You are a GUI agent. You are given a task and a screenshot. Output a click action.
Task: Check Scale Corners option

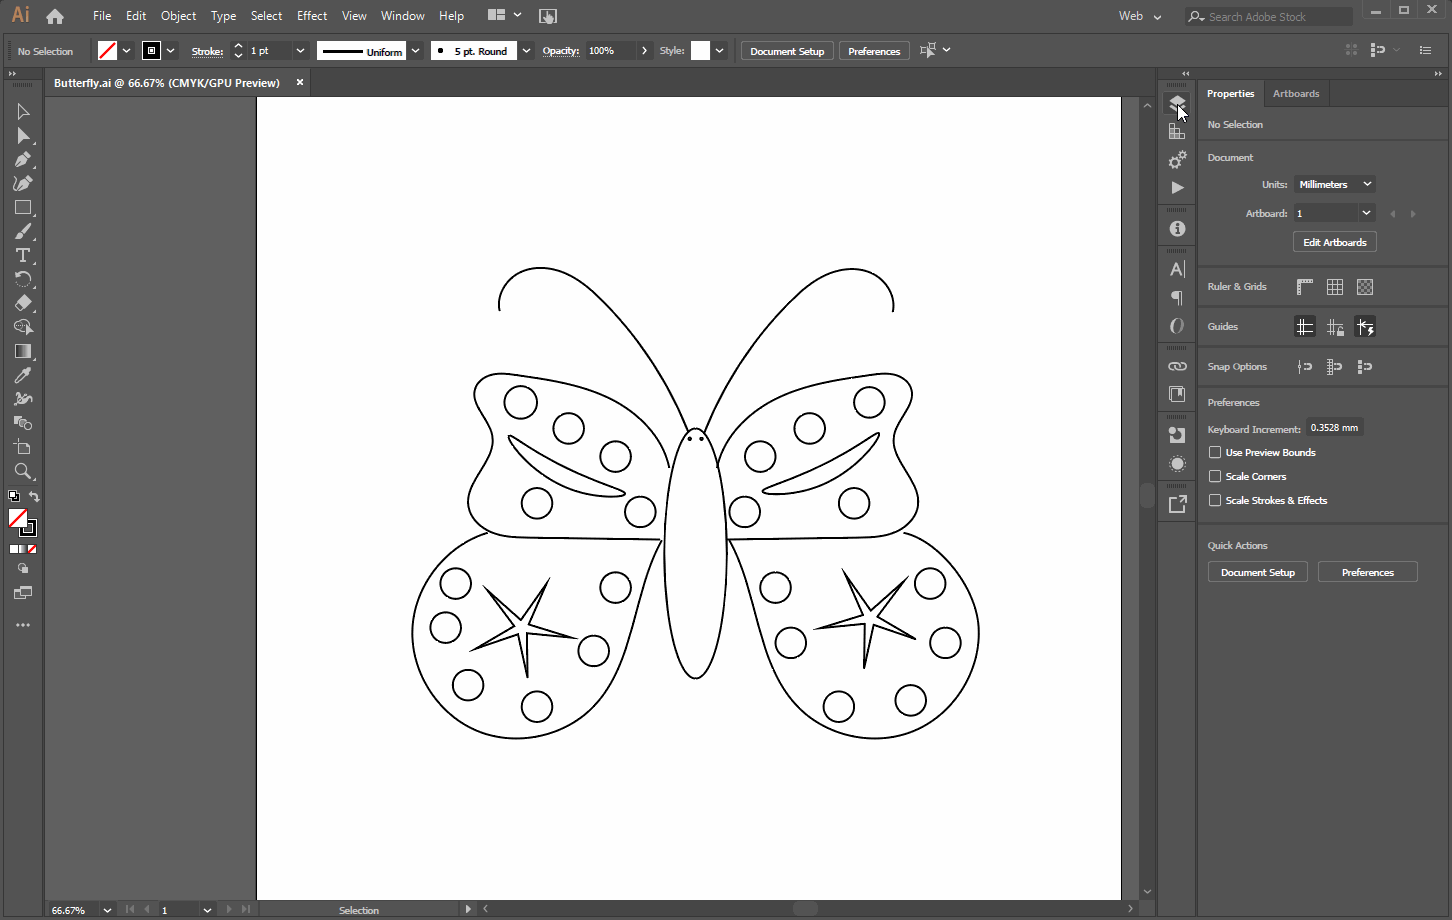coord(1214,476)
